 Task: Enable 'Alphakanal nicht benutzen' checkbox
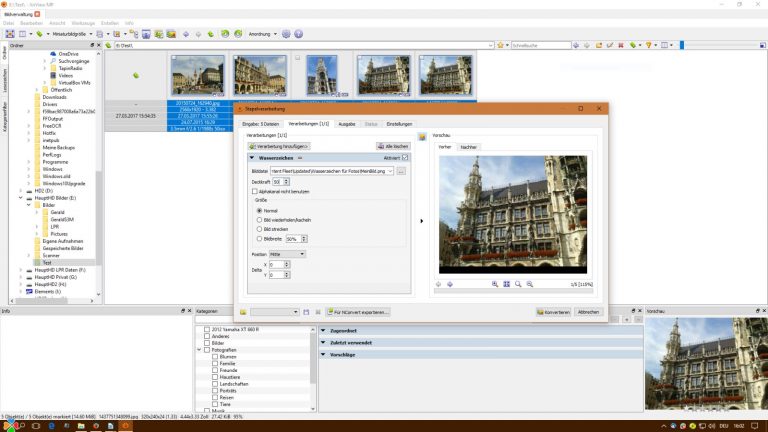click(256, 191)
